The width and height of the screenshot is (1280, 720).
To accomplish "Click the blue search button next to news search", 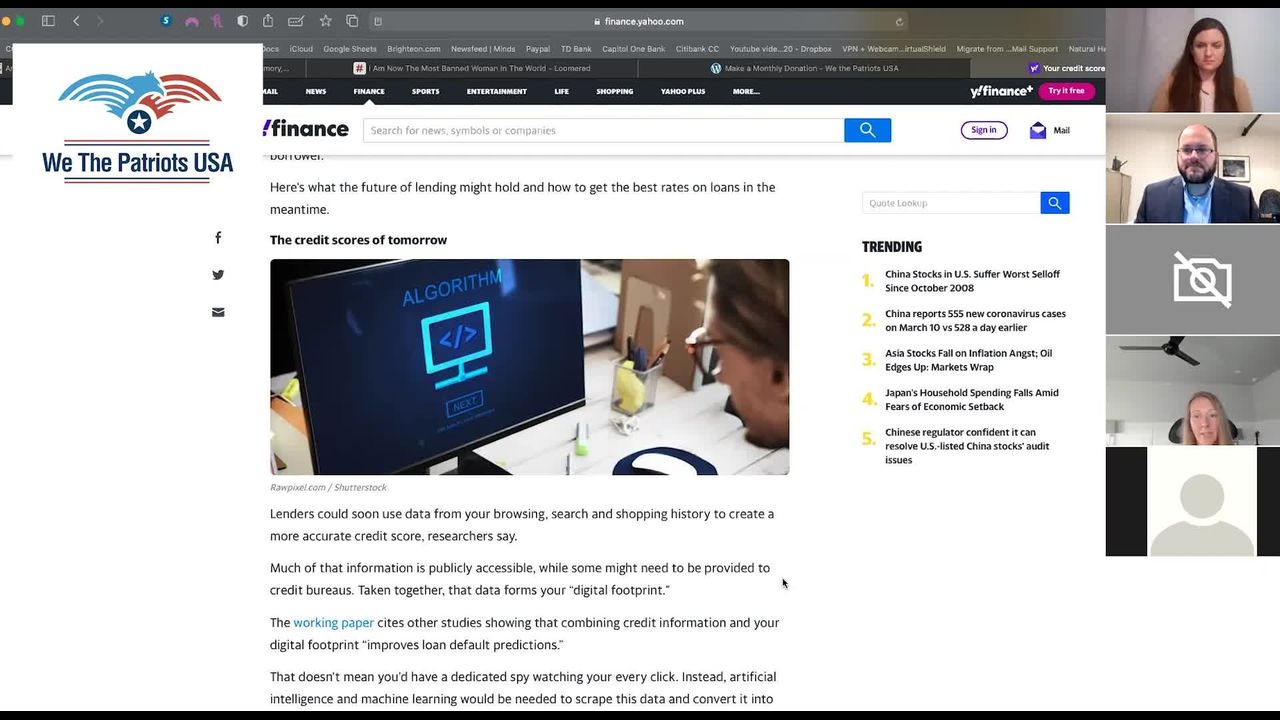I will coord(867,130).
